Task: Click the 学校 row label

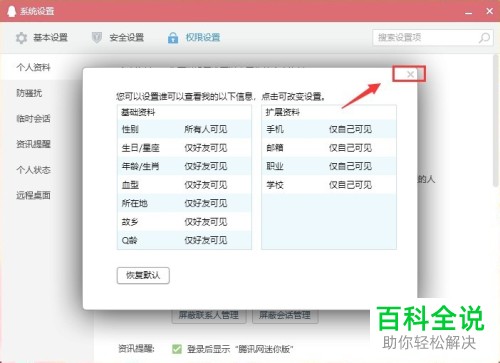Action: click(x=275, y=185)
